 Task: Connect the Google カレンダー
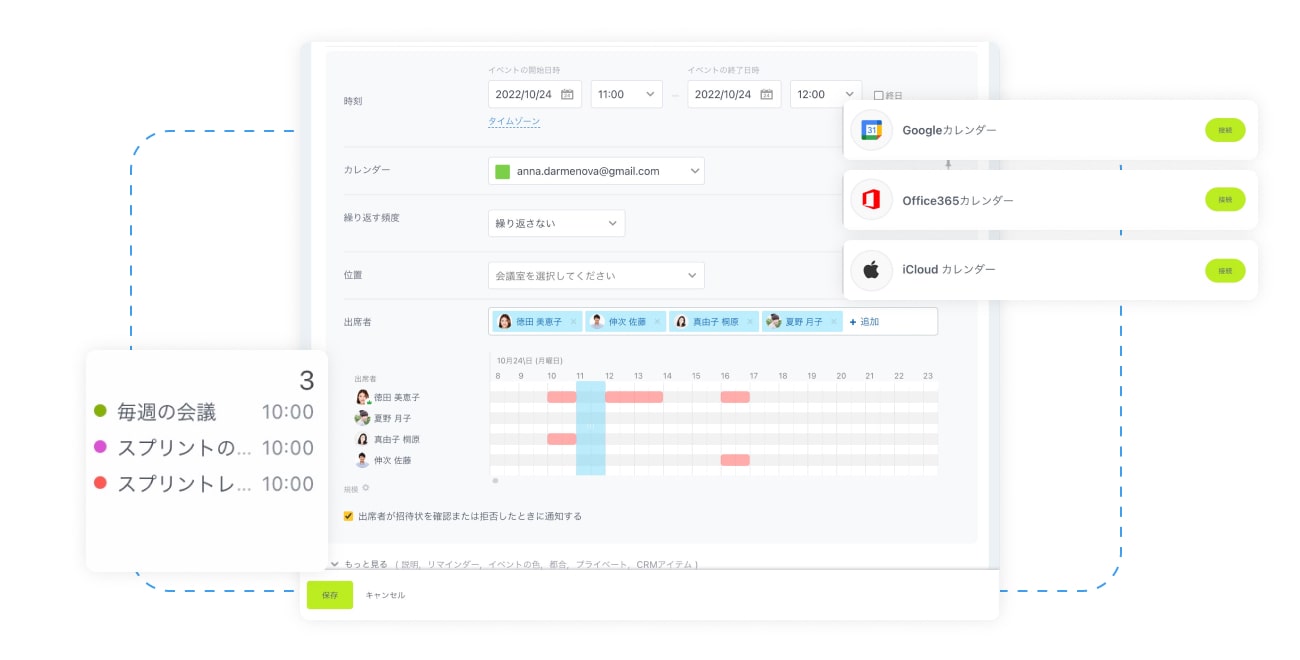[1225, 130]
